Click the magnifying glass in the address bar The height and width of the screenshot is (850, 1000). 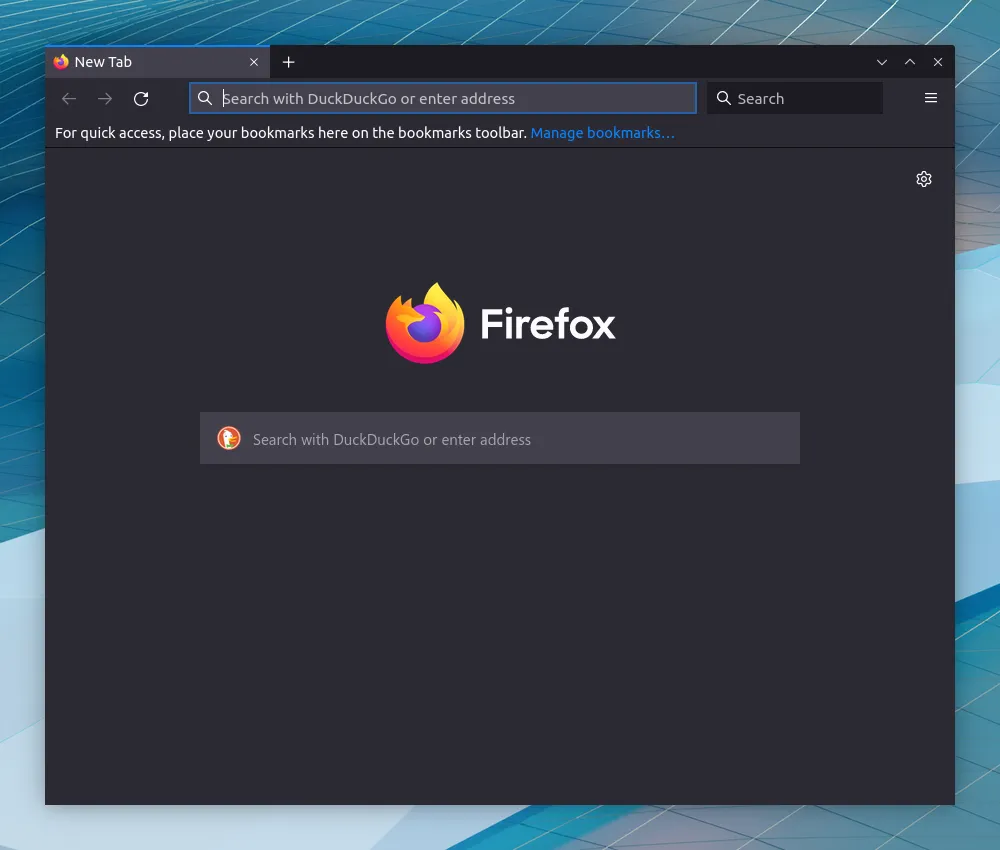point(205,98)
